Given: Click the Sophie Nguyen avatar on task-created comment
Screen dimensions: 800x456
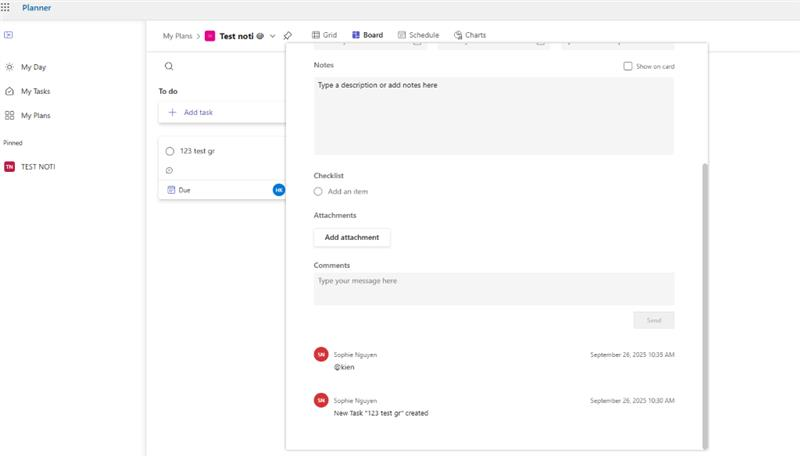Looking at the screenshot, I should coord(321,400).
